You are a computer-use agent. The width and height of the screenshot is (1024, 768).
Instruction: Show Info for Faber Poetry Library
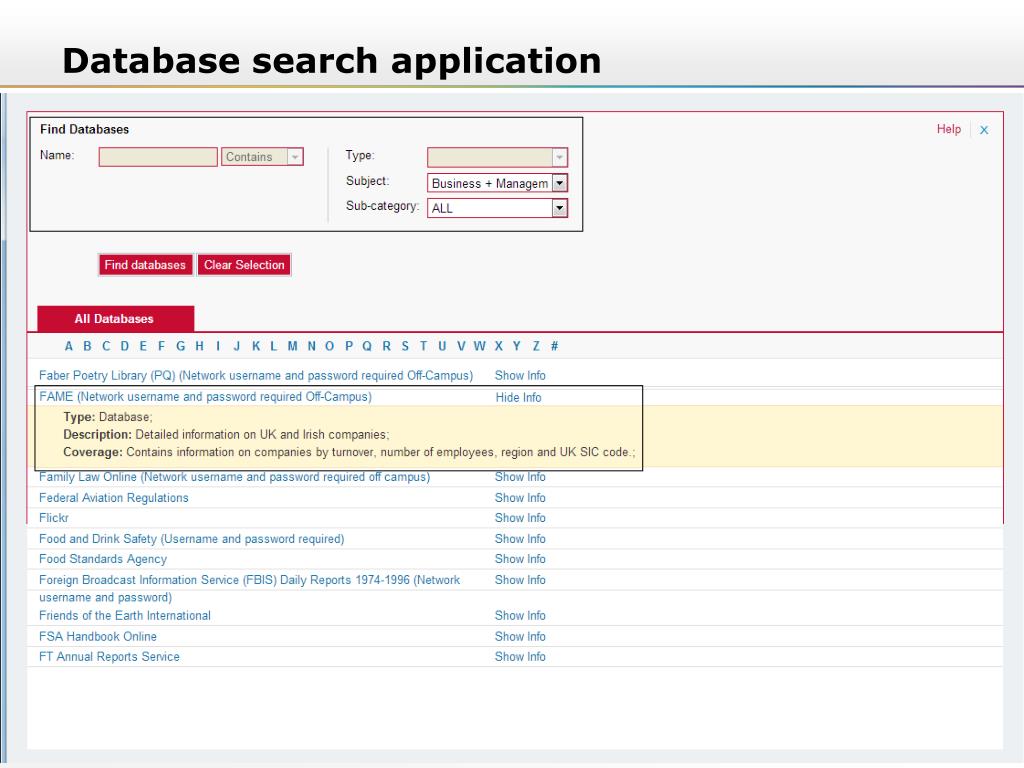pos(520,376)
